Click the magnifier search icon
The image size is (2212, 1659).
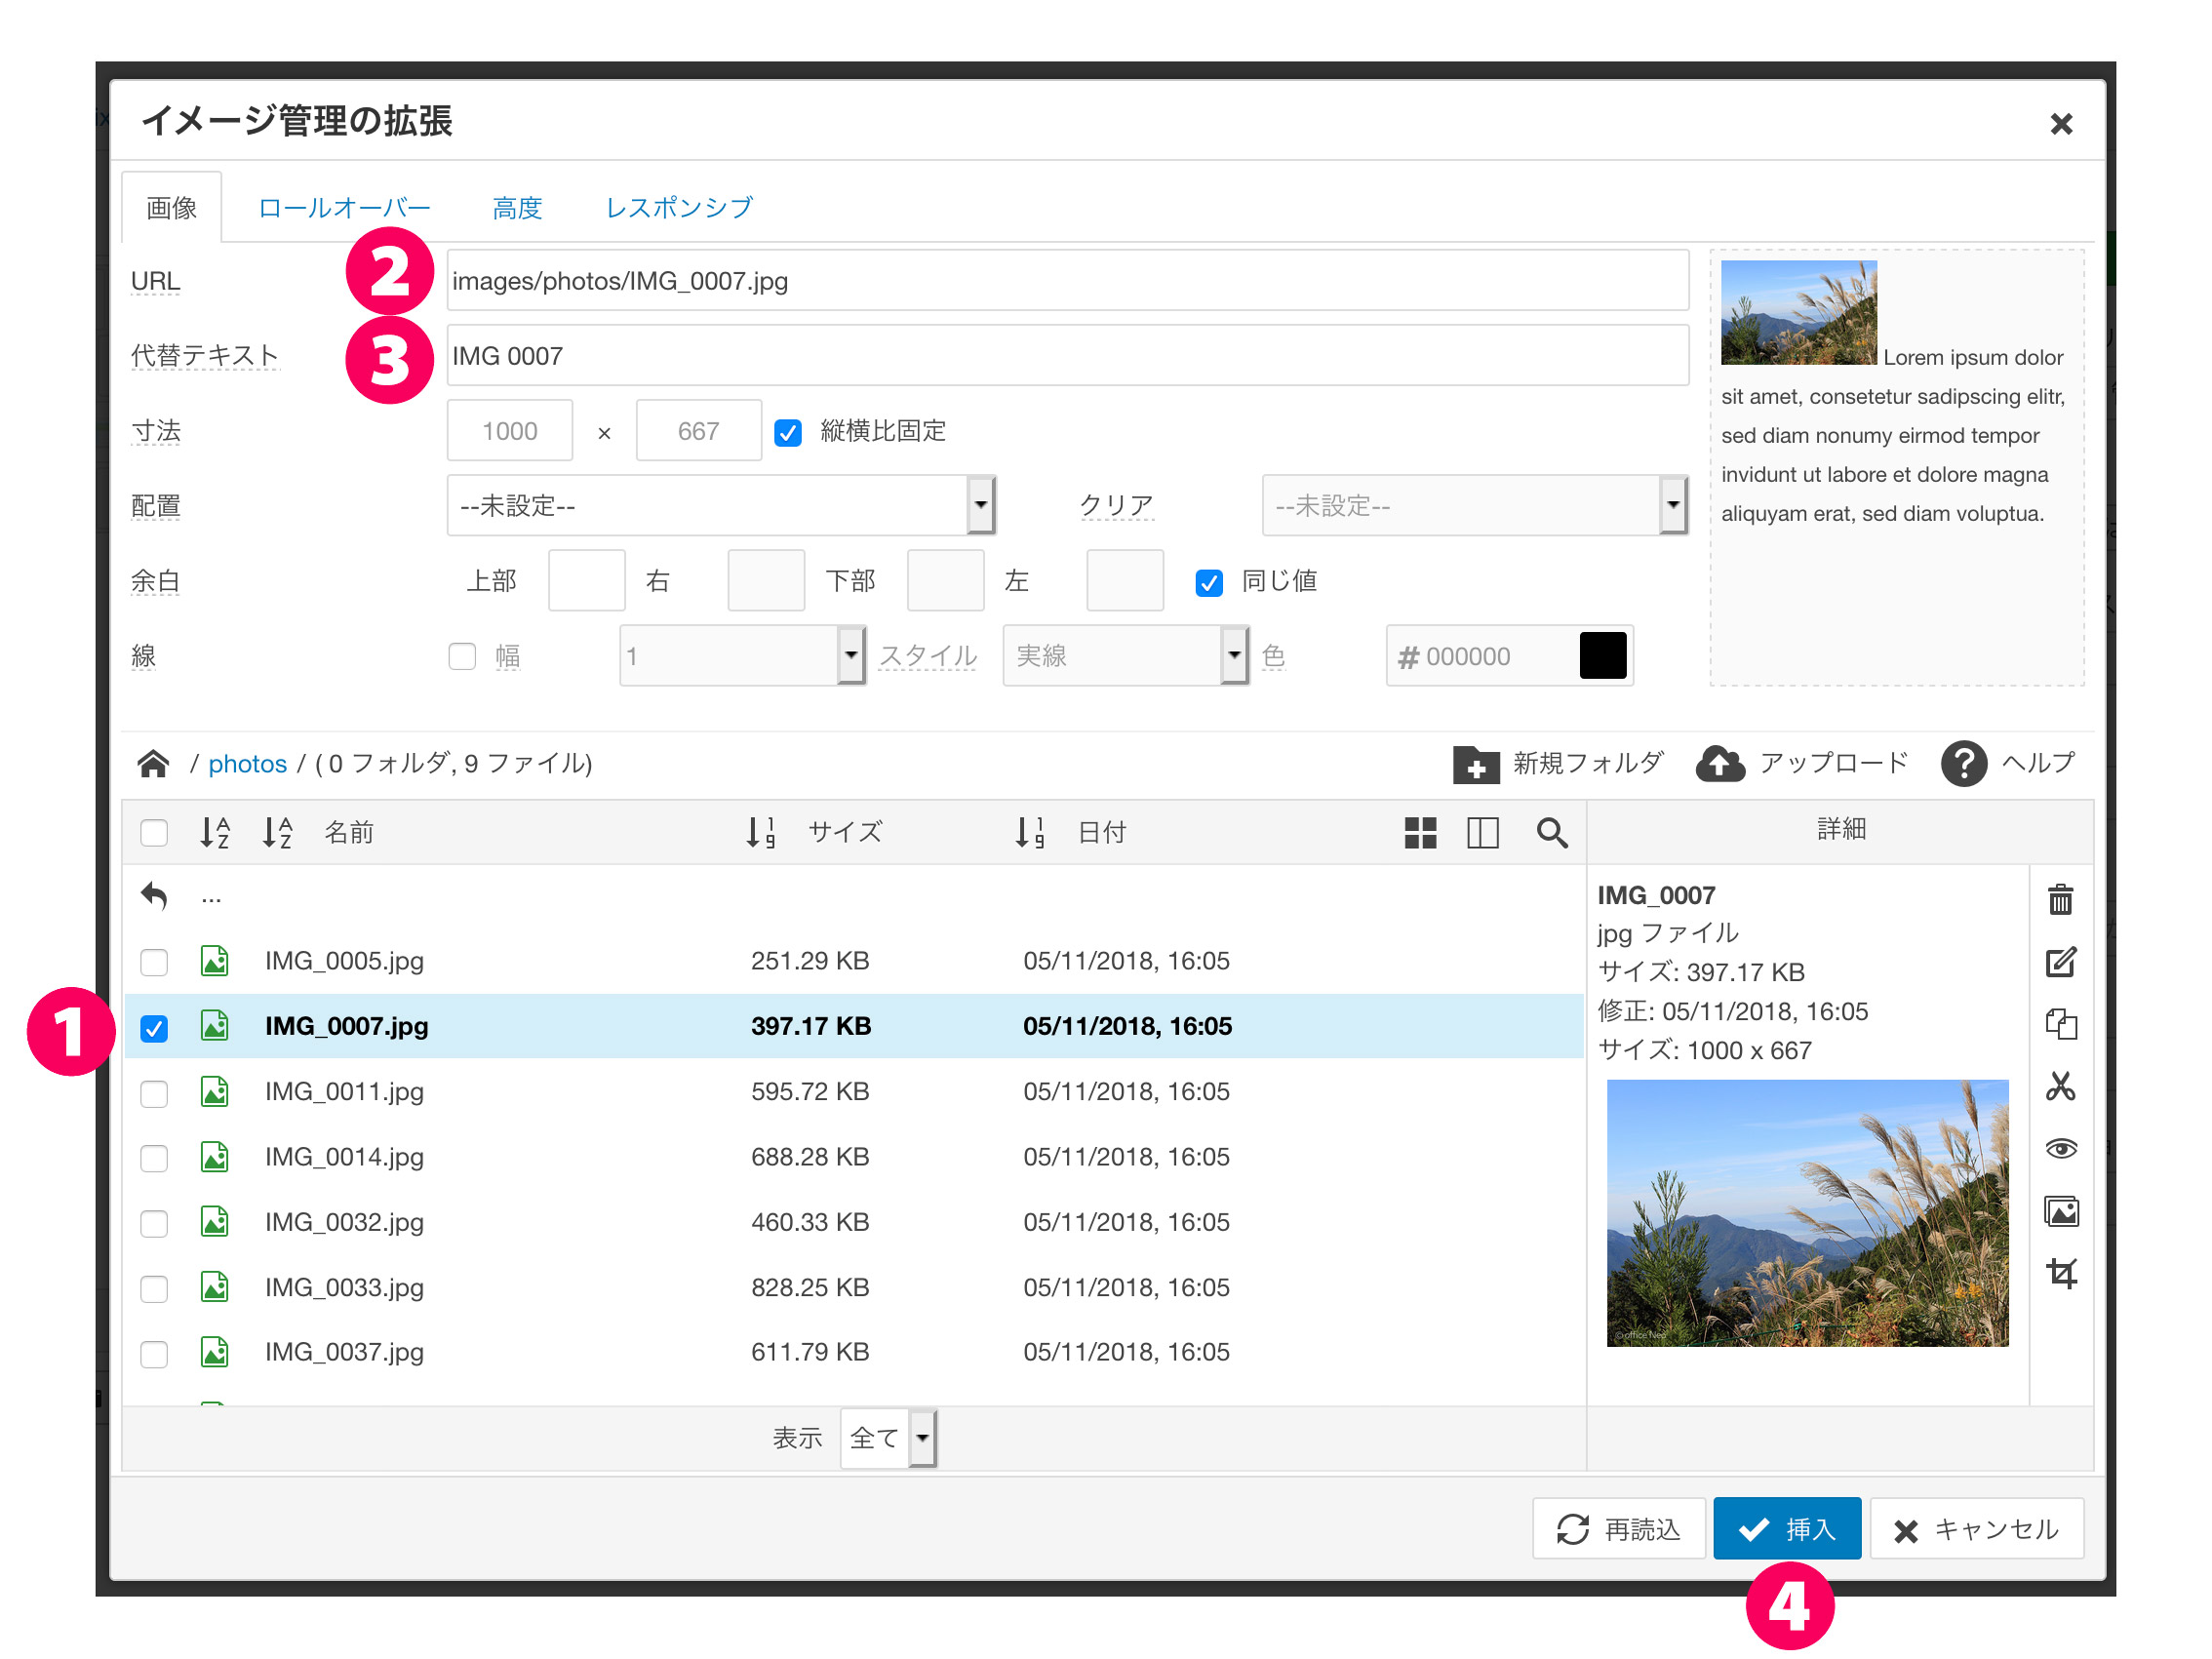(x=1550, y=832)
